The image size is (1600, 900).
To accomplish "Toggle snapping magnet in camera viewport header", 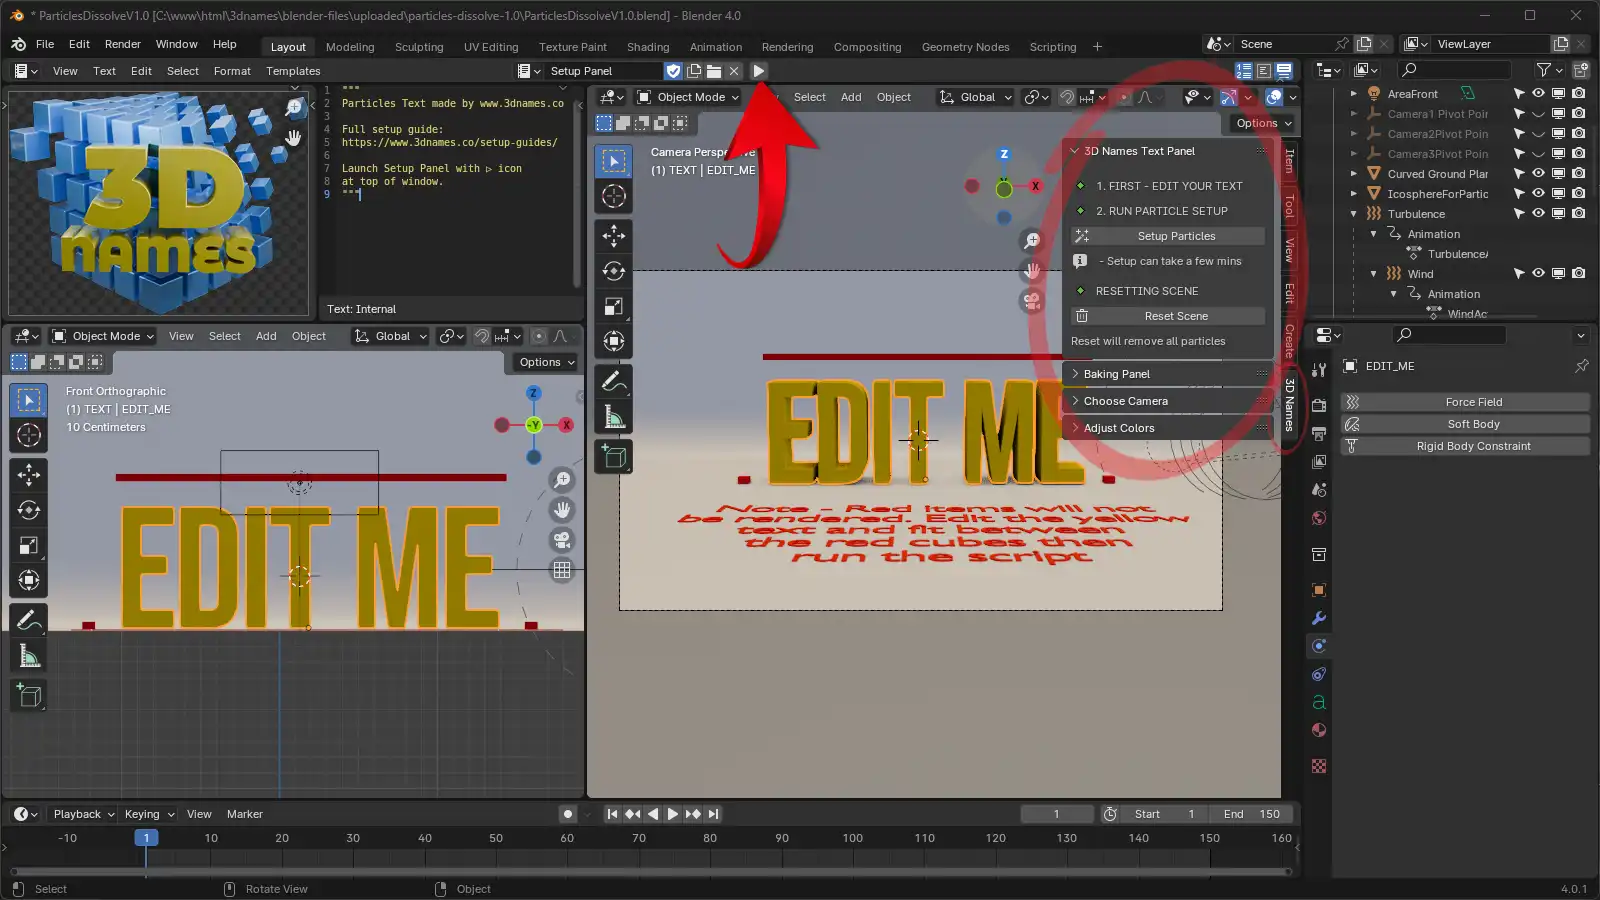I will click(x=1066, y=97).
